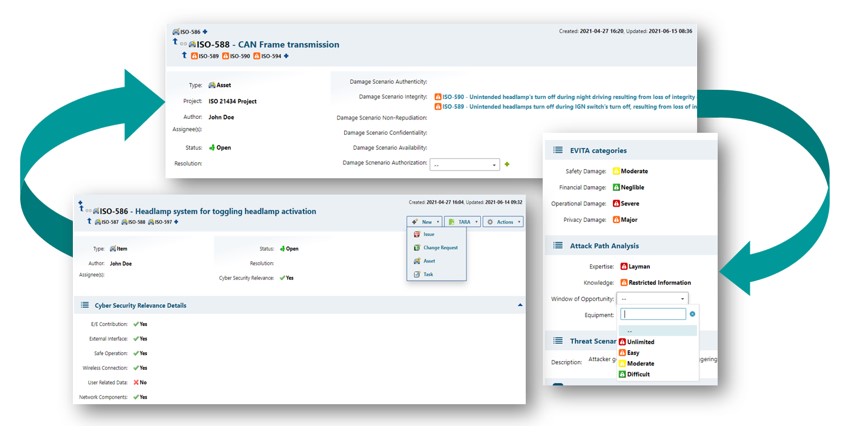This screenshot has width=862, height=441.
Task: Choose Issue from the New menu
Action: (436, 234)
